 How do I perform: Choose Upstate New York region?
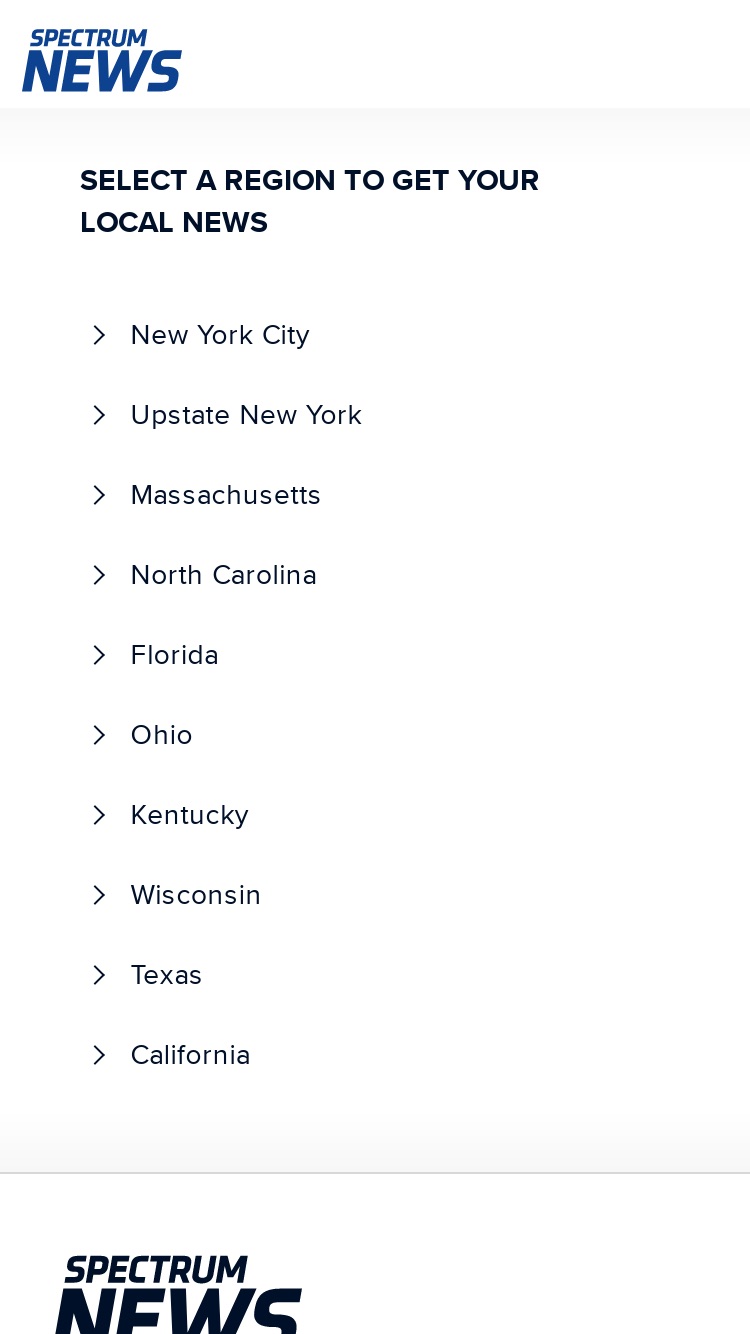click(246, 415)
